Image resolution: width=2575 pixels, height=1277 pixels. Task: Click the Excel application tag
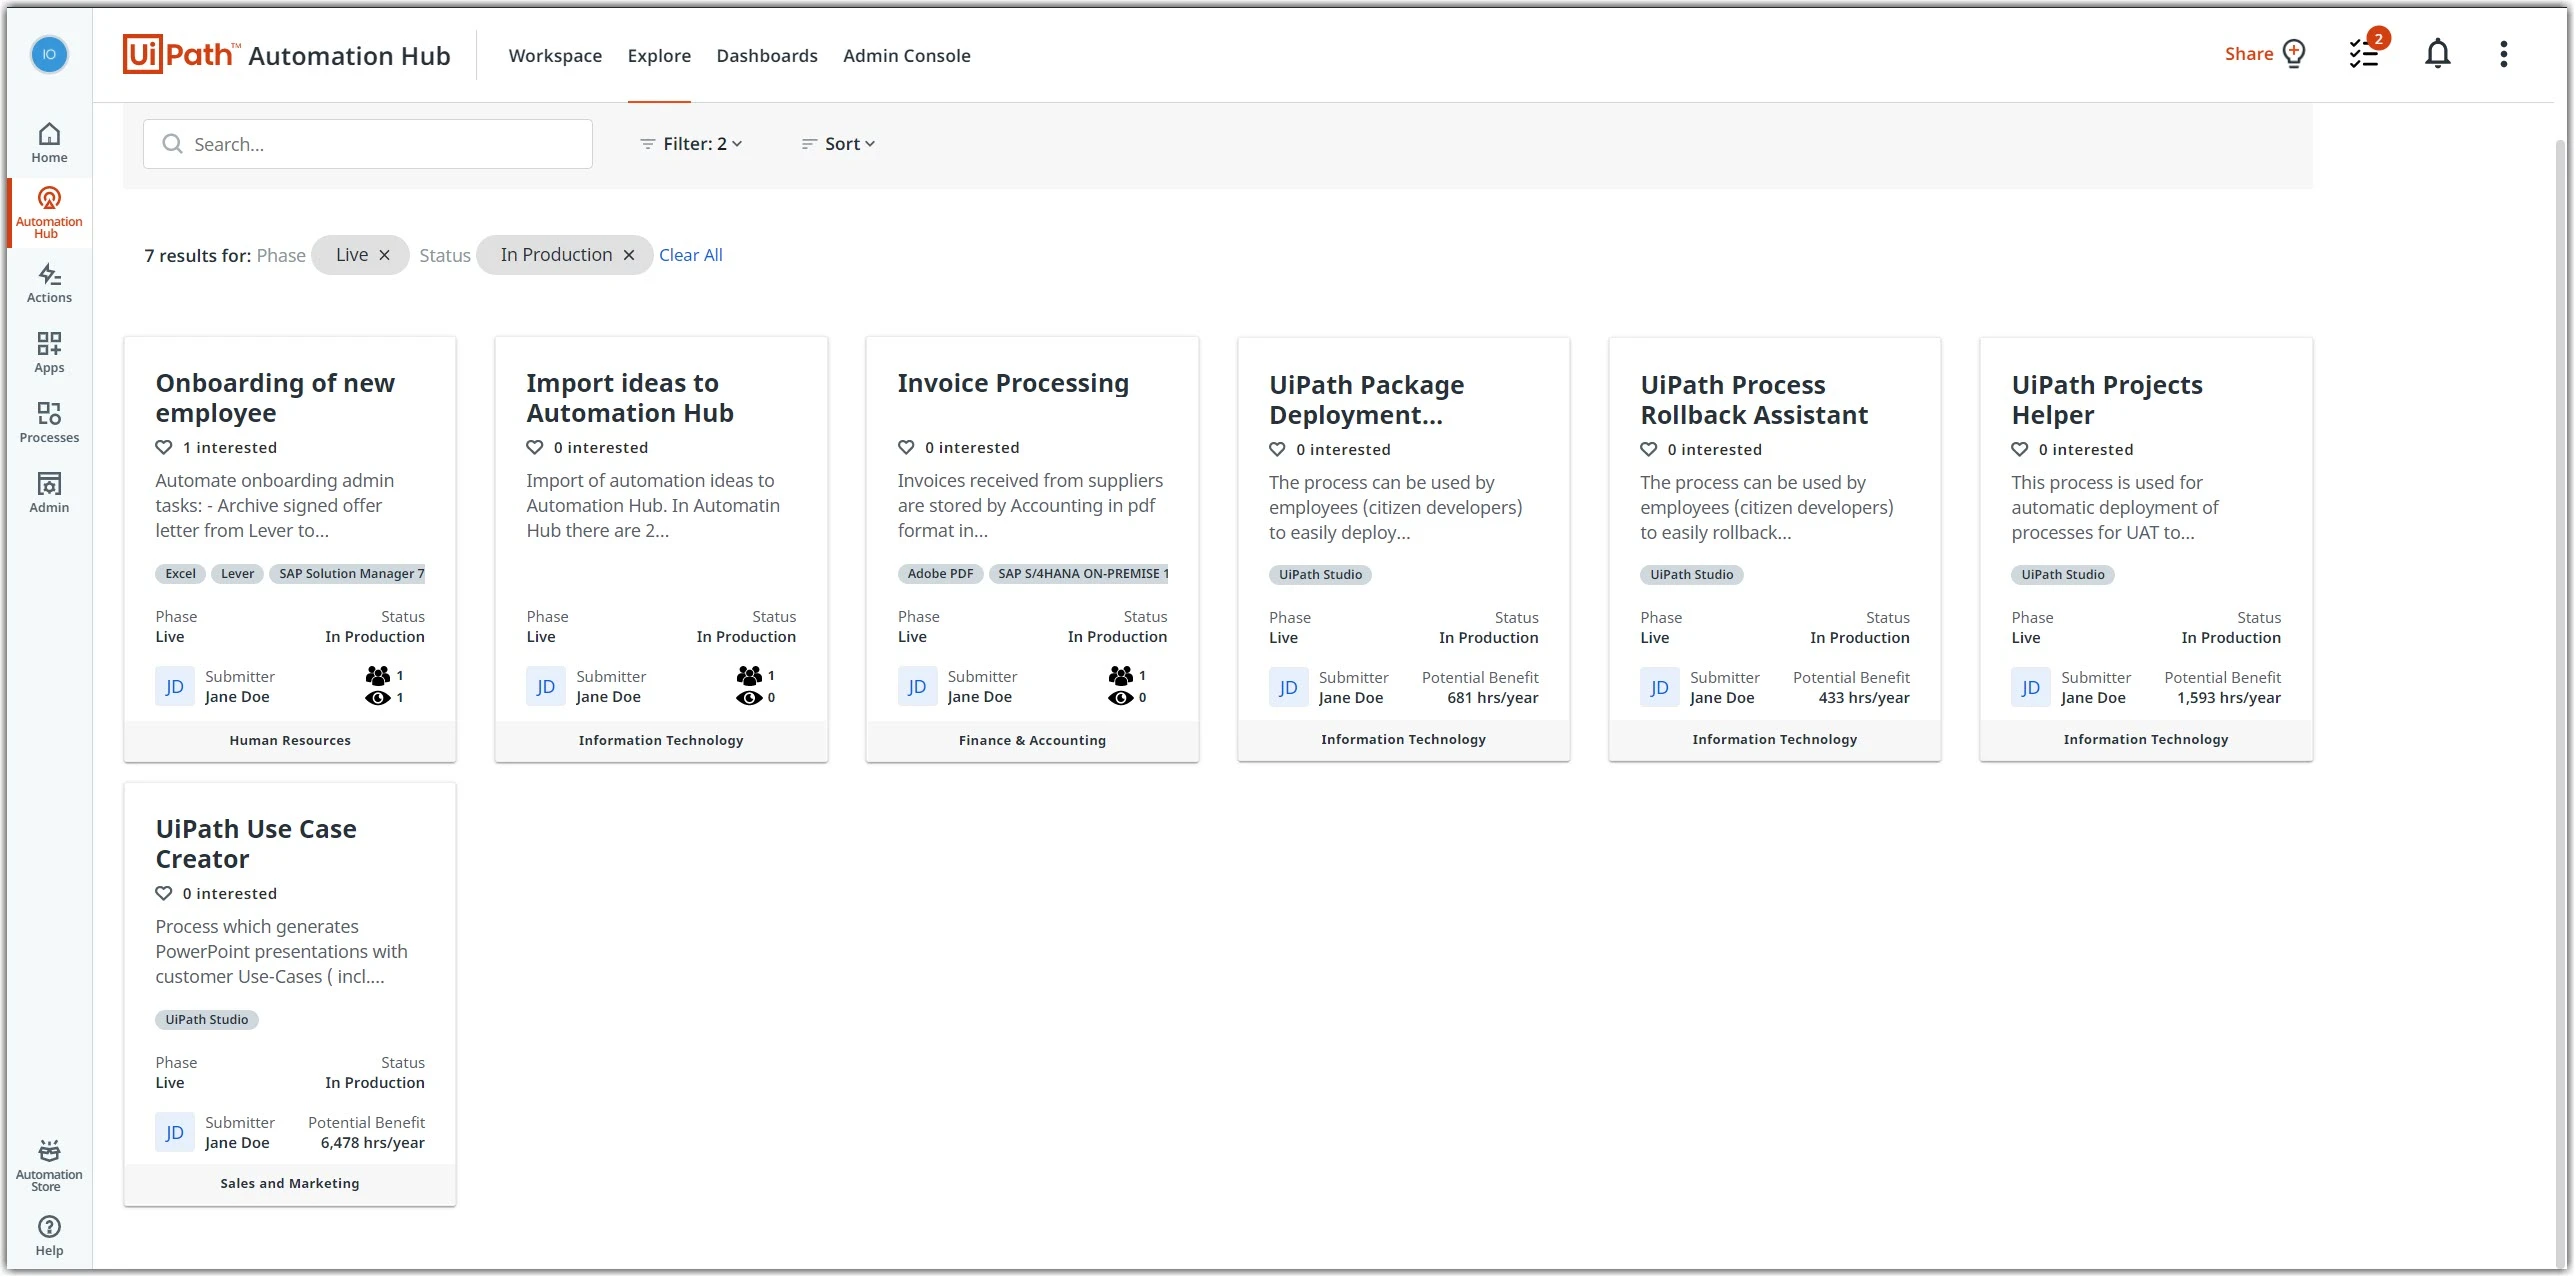click(180, 574)
